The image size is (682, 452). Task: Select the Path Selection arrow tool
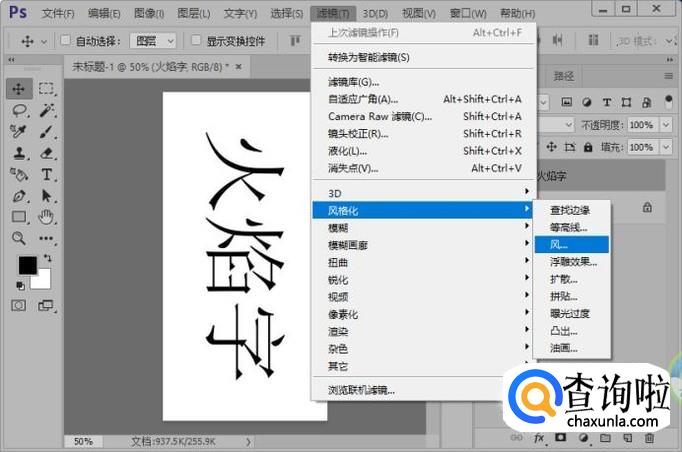point(46,196)
